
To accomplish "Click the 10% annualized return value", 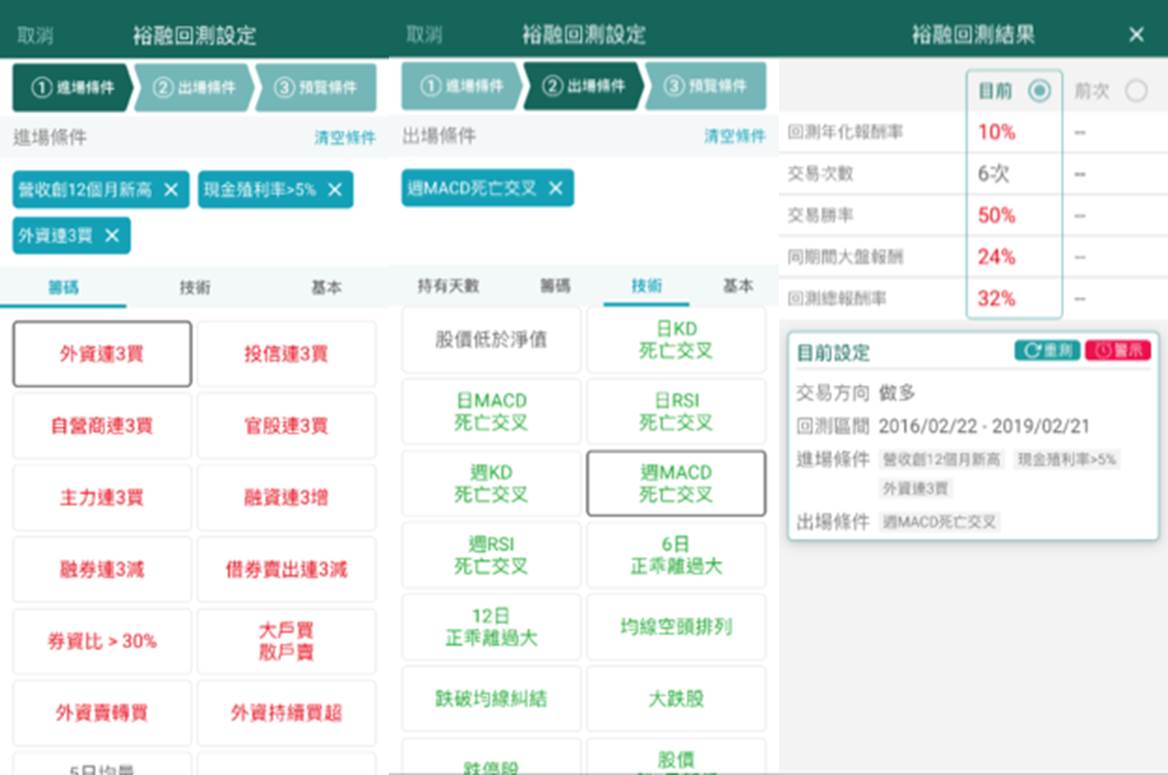I will 996,132.
